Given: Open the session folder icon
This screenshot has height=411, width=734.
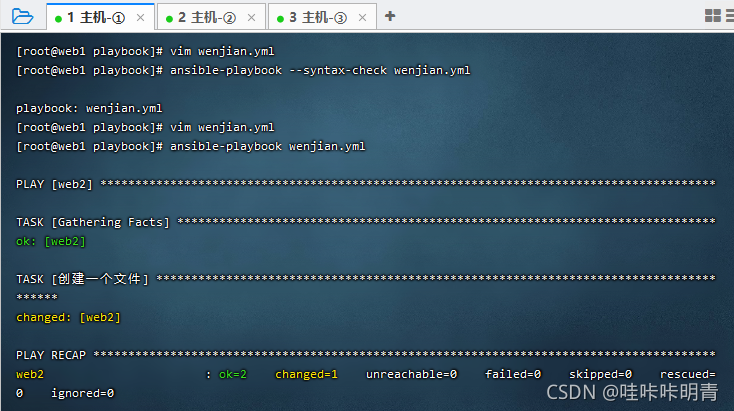Looking at the screenshot, I should [22, 17].
